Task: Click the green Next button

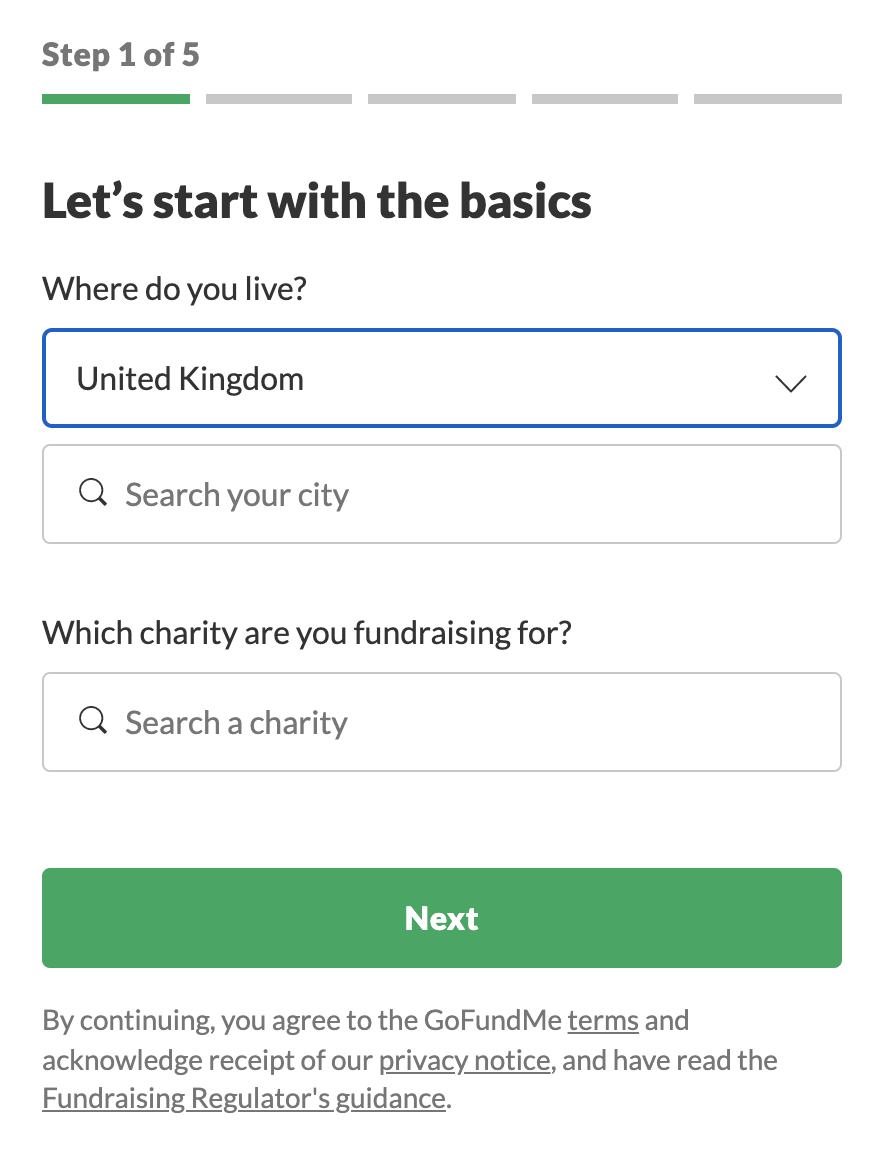Action: [442, 918]
